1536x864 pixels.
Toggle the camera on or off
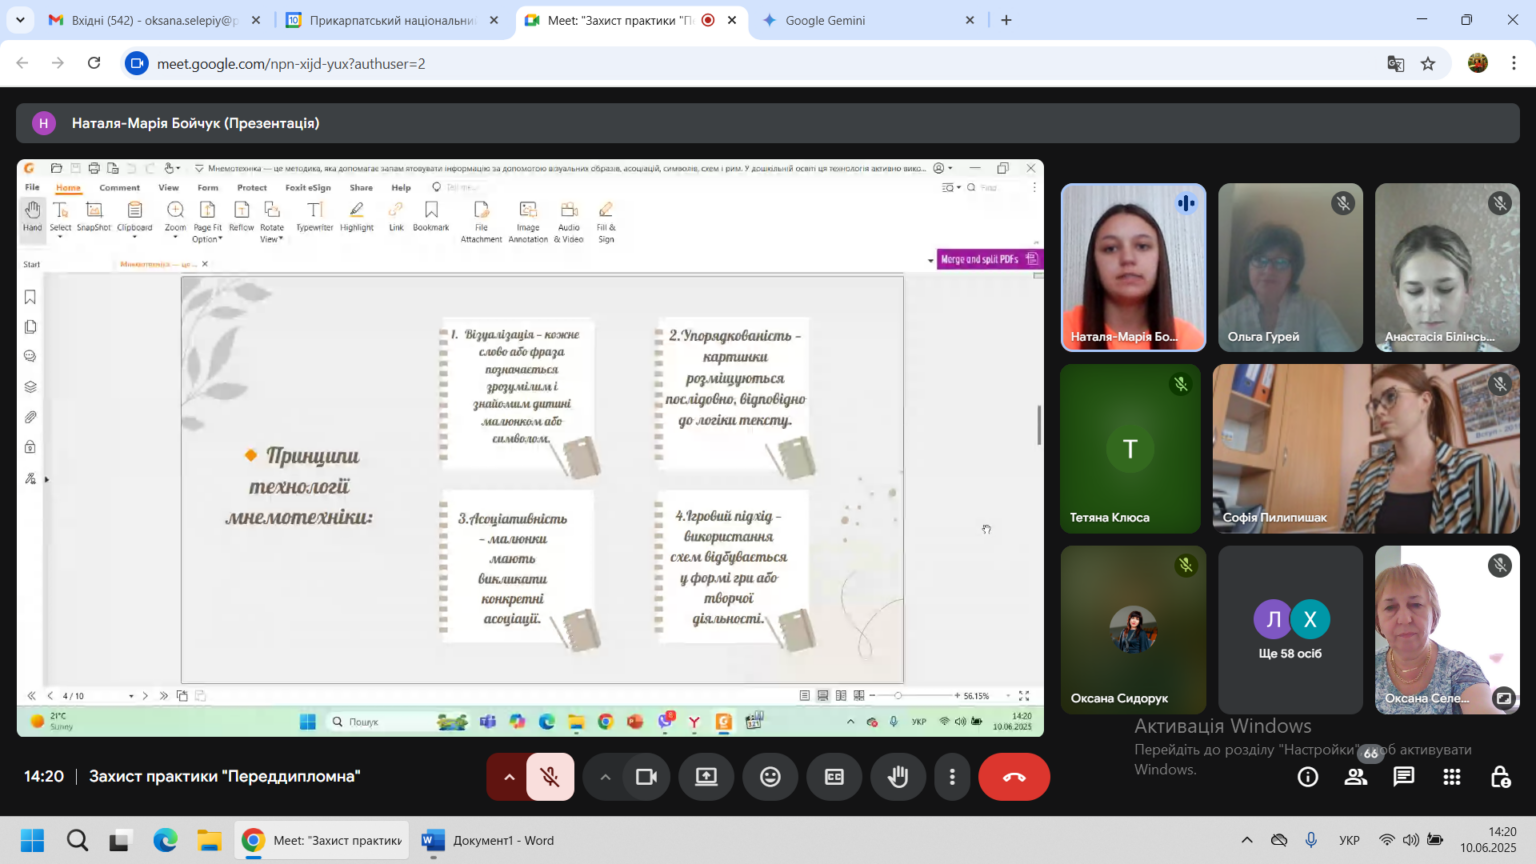(x=646, y=777)
